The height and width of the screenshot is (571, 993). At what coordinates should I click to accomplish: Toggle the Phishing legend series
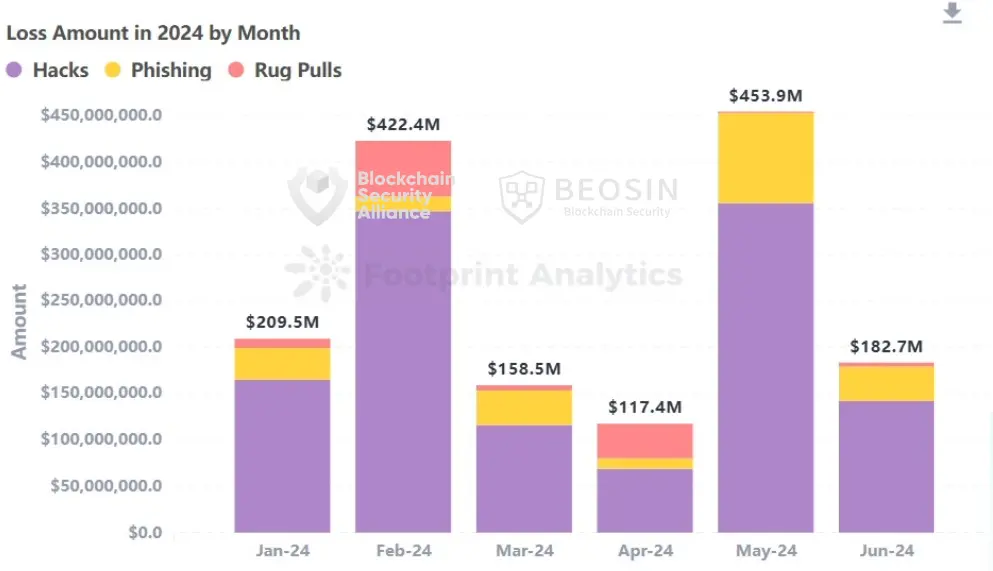click(x=172, y=70)
